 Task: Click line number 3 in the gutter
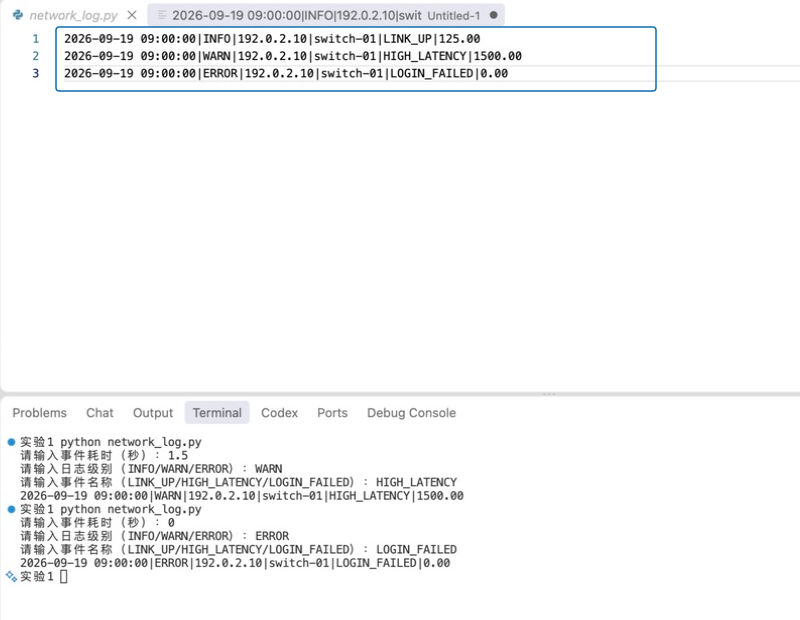click(x=36, y=73)
